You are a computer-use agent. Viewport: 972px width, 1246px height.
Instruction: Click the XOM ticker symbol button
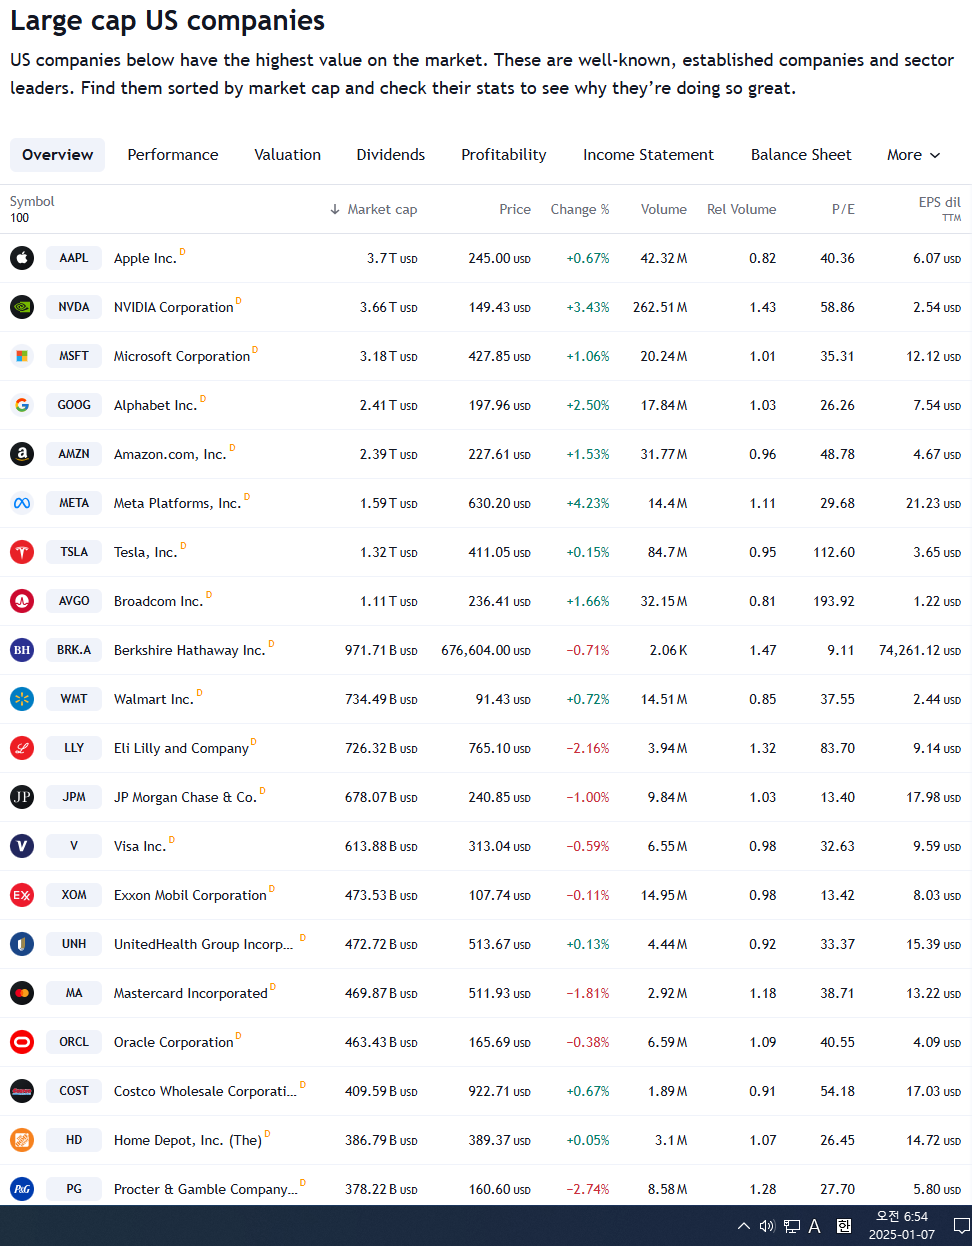tap(74, 895)
